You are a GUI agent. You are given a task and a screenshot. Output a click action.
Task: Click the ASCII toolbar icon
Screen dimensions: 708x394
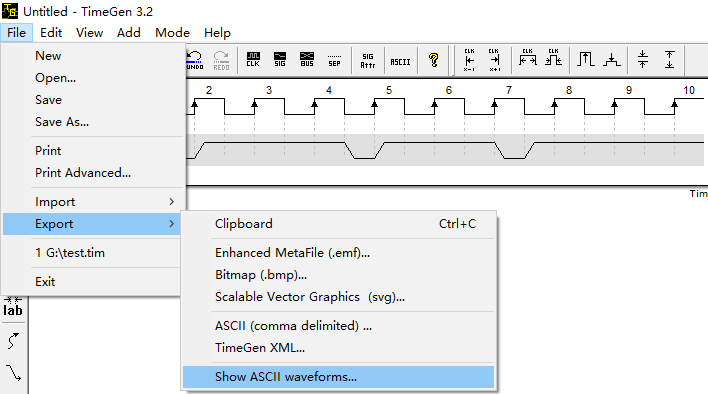point(401,61)
